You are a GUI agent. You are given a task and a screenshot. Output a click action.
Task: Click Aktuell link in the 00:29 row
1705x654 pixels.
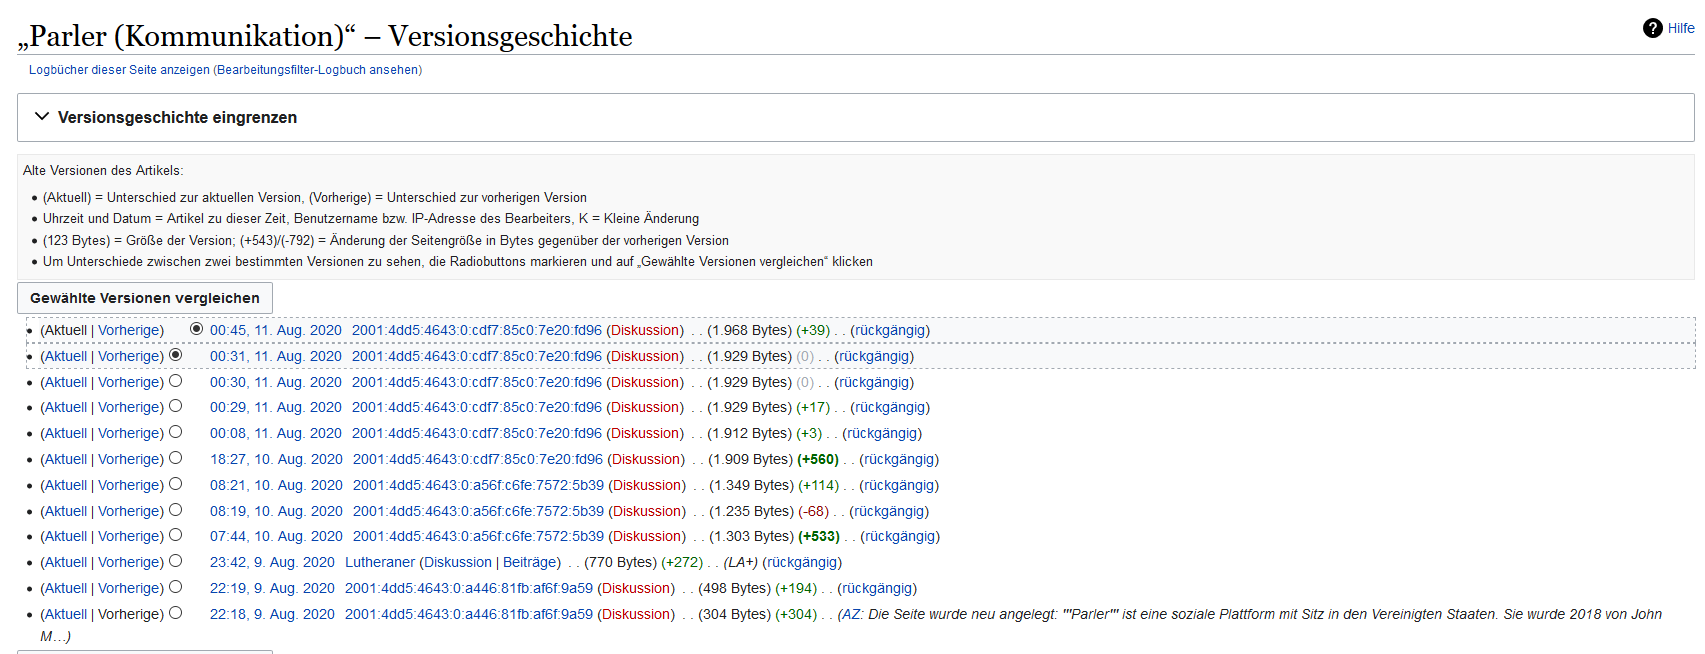66,408
